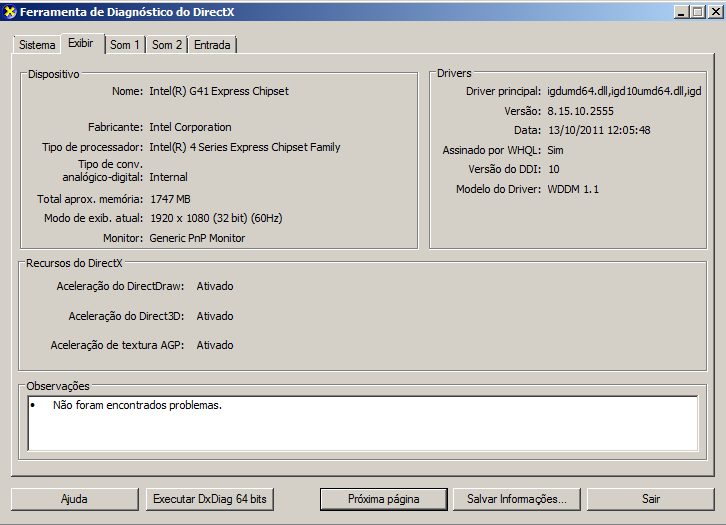Select the Exibir tab
Viewport: 726px width, 525px height.
(81, 43)
